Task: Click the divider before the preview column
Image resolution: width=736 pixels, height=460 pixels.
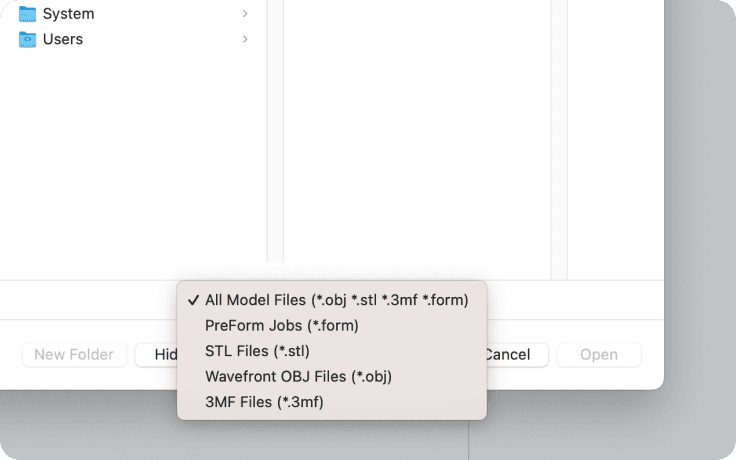Action: tap(559, 139)
